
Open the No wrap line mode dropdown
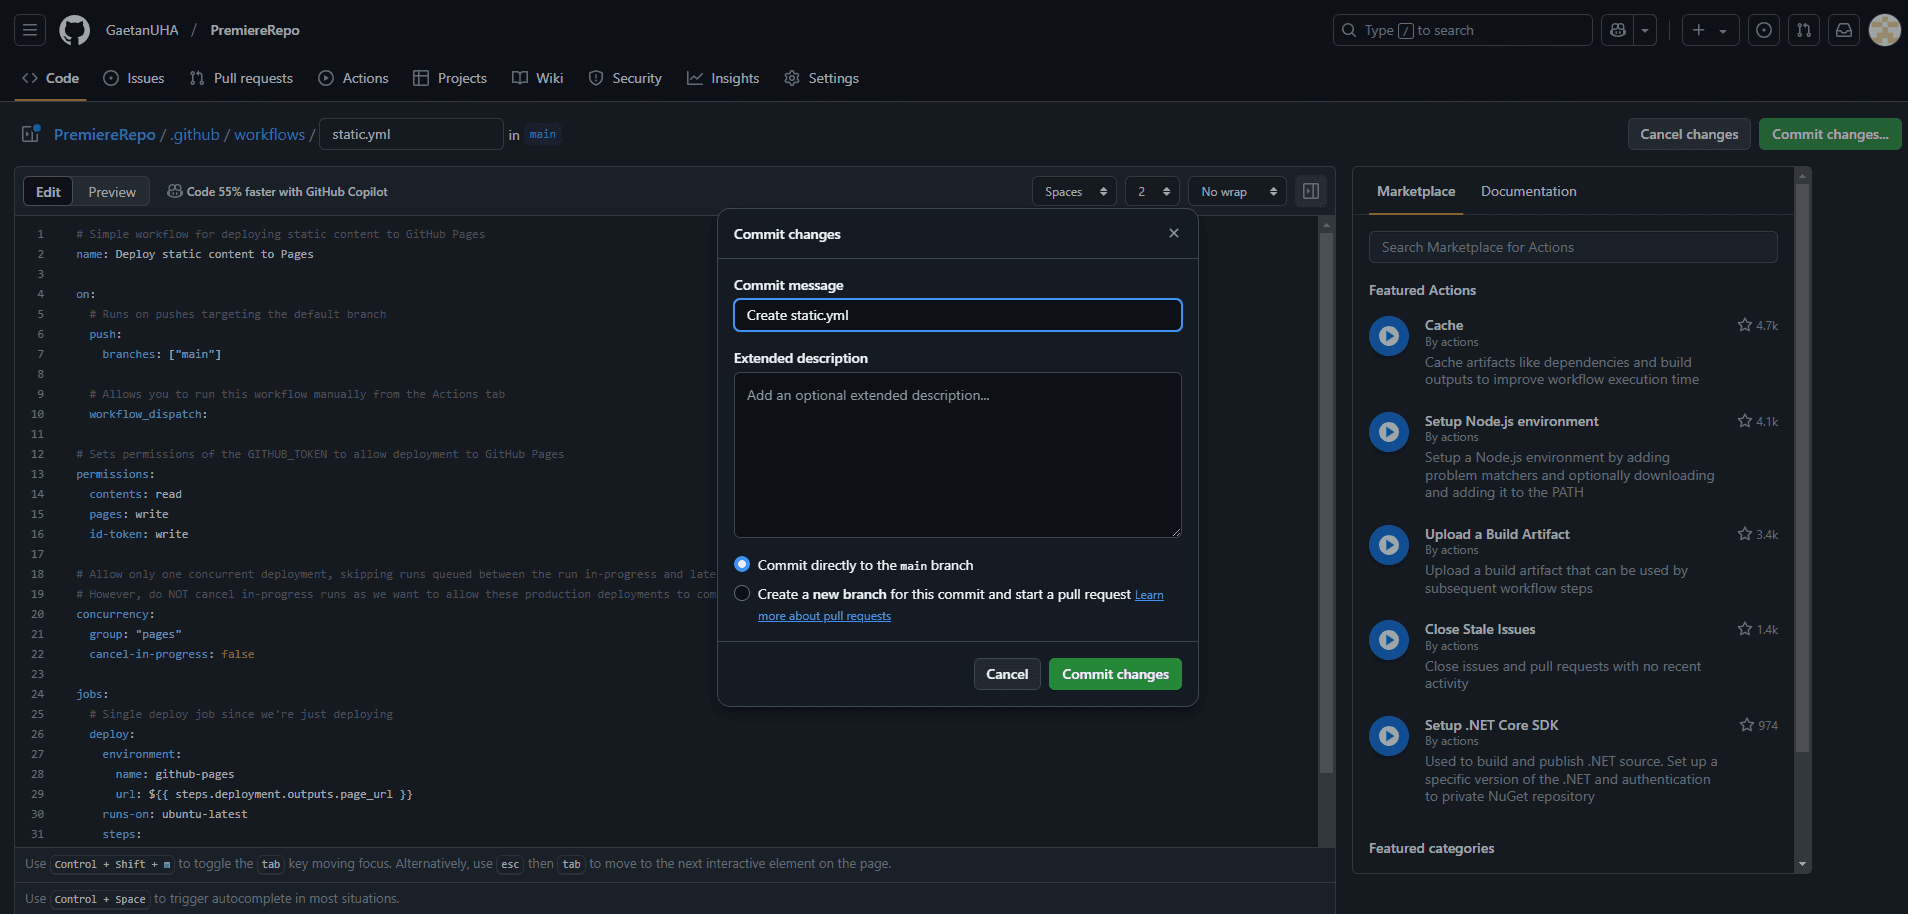[1238, 192]
